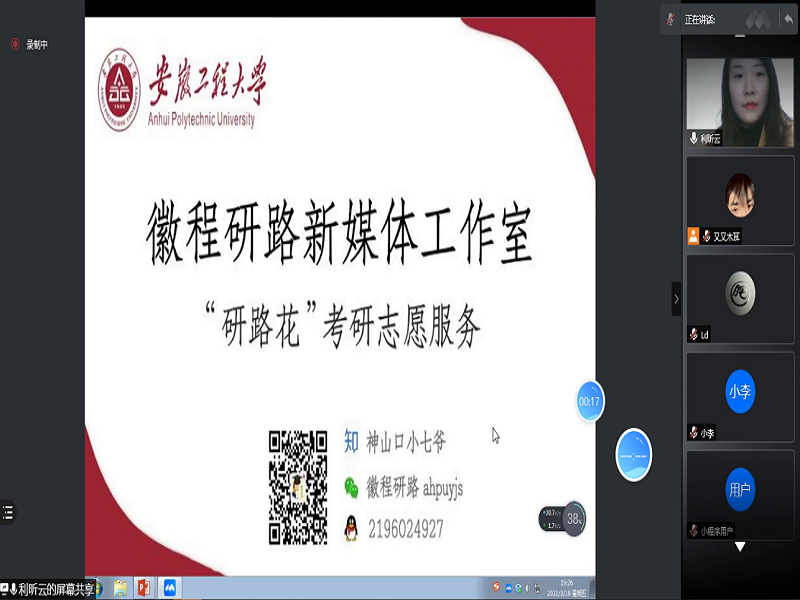Open PowerPoint from the shared taskbar

coord(143,587)
